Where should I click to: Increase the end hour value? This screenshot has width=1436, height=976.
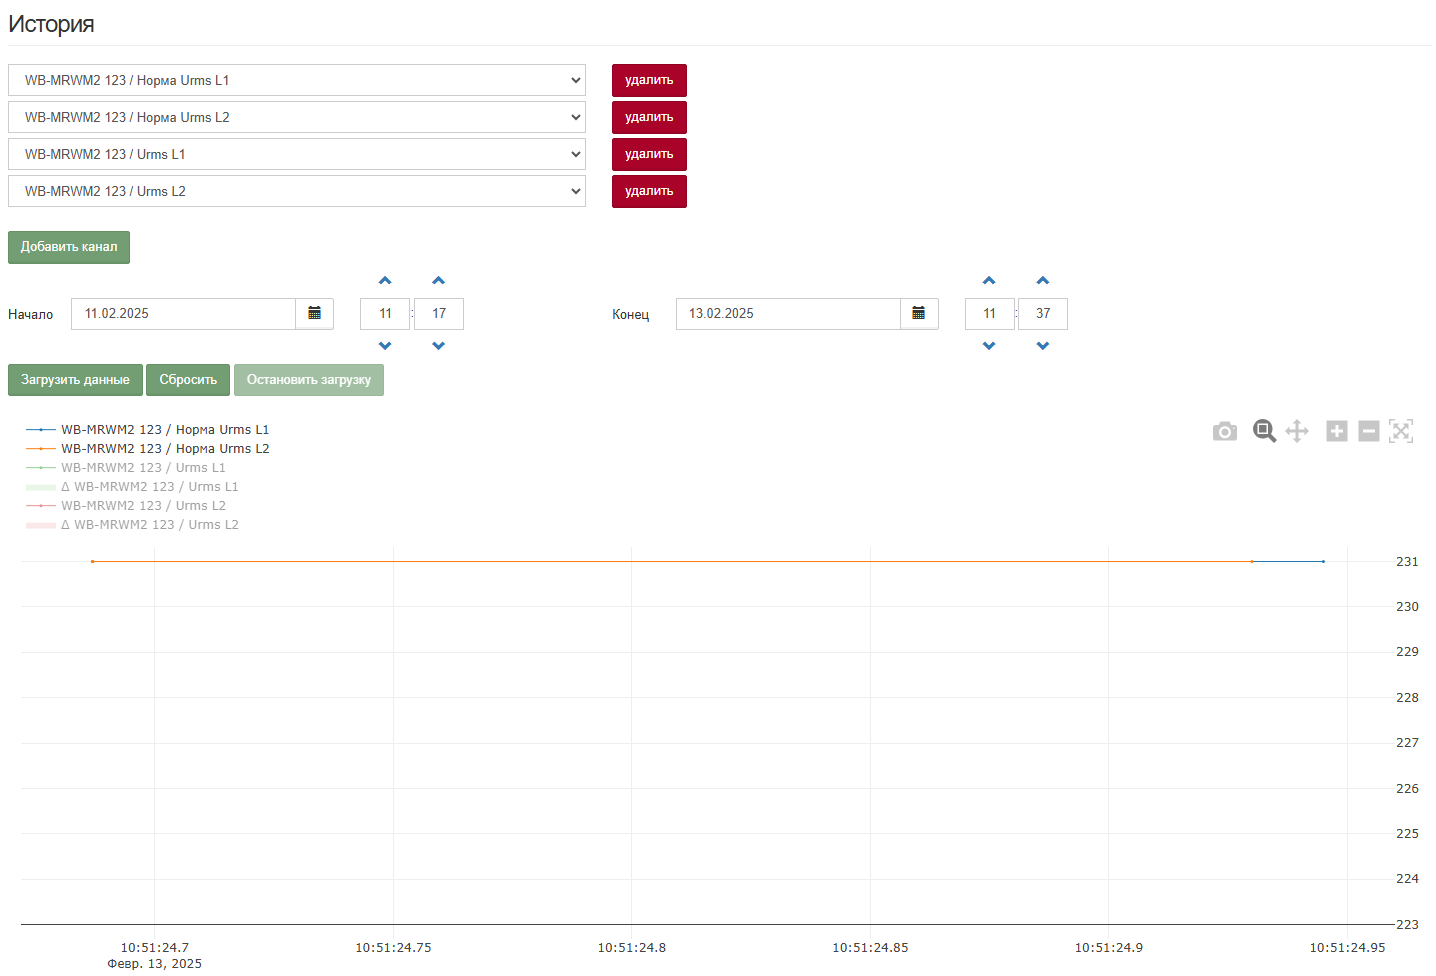tap(989, 281)
